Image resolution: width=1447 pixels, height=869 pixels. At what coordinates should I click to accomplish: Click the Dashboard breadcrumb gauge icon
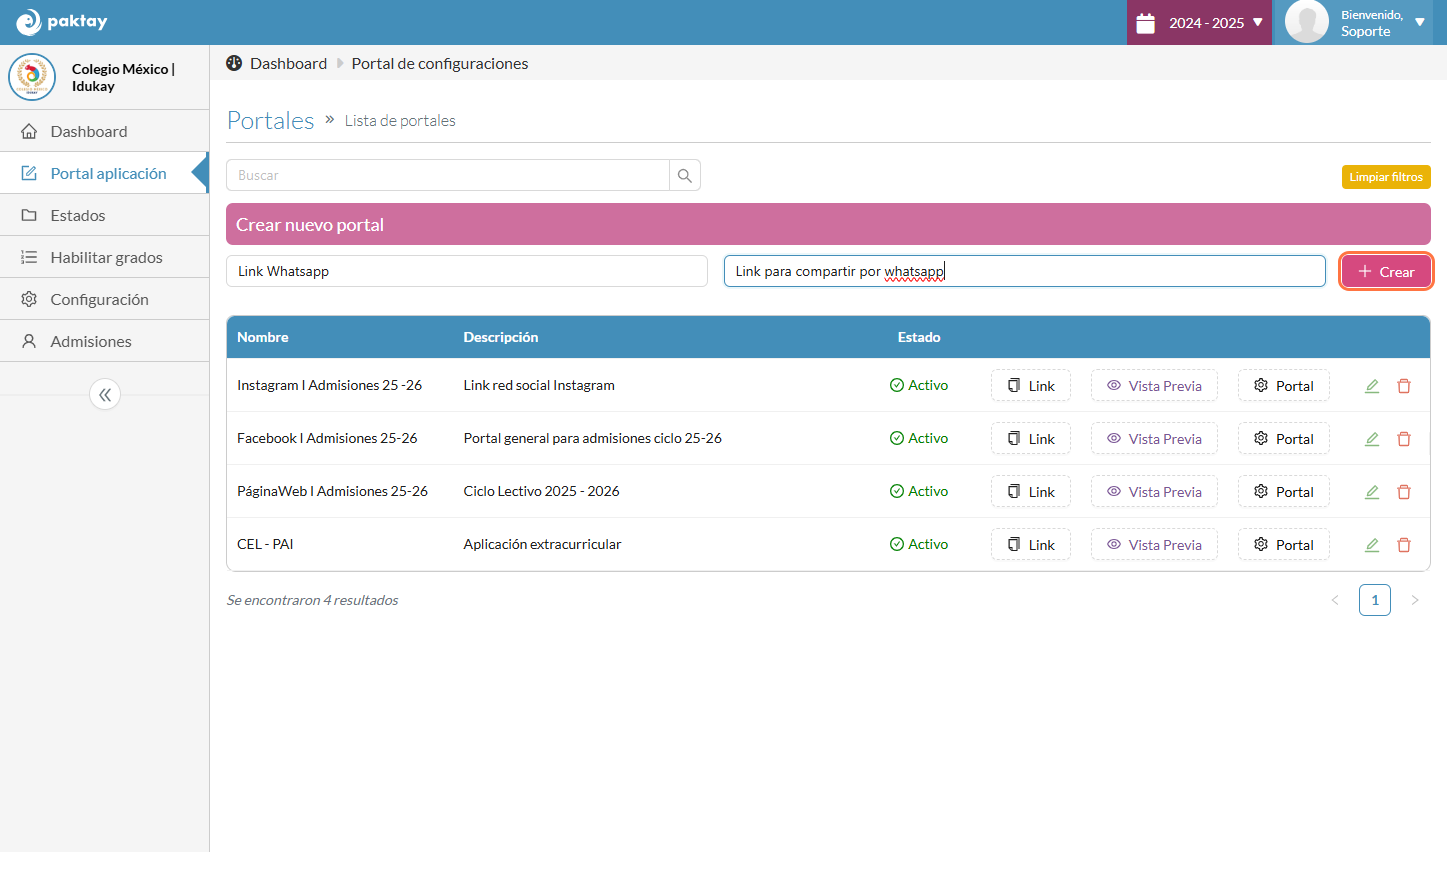pos(234,63)
